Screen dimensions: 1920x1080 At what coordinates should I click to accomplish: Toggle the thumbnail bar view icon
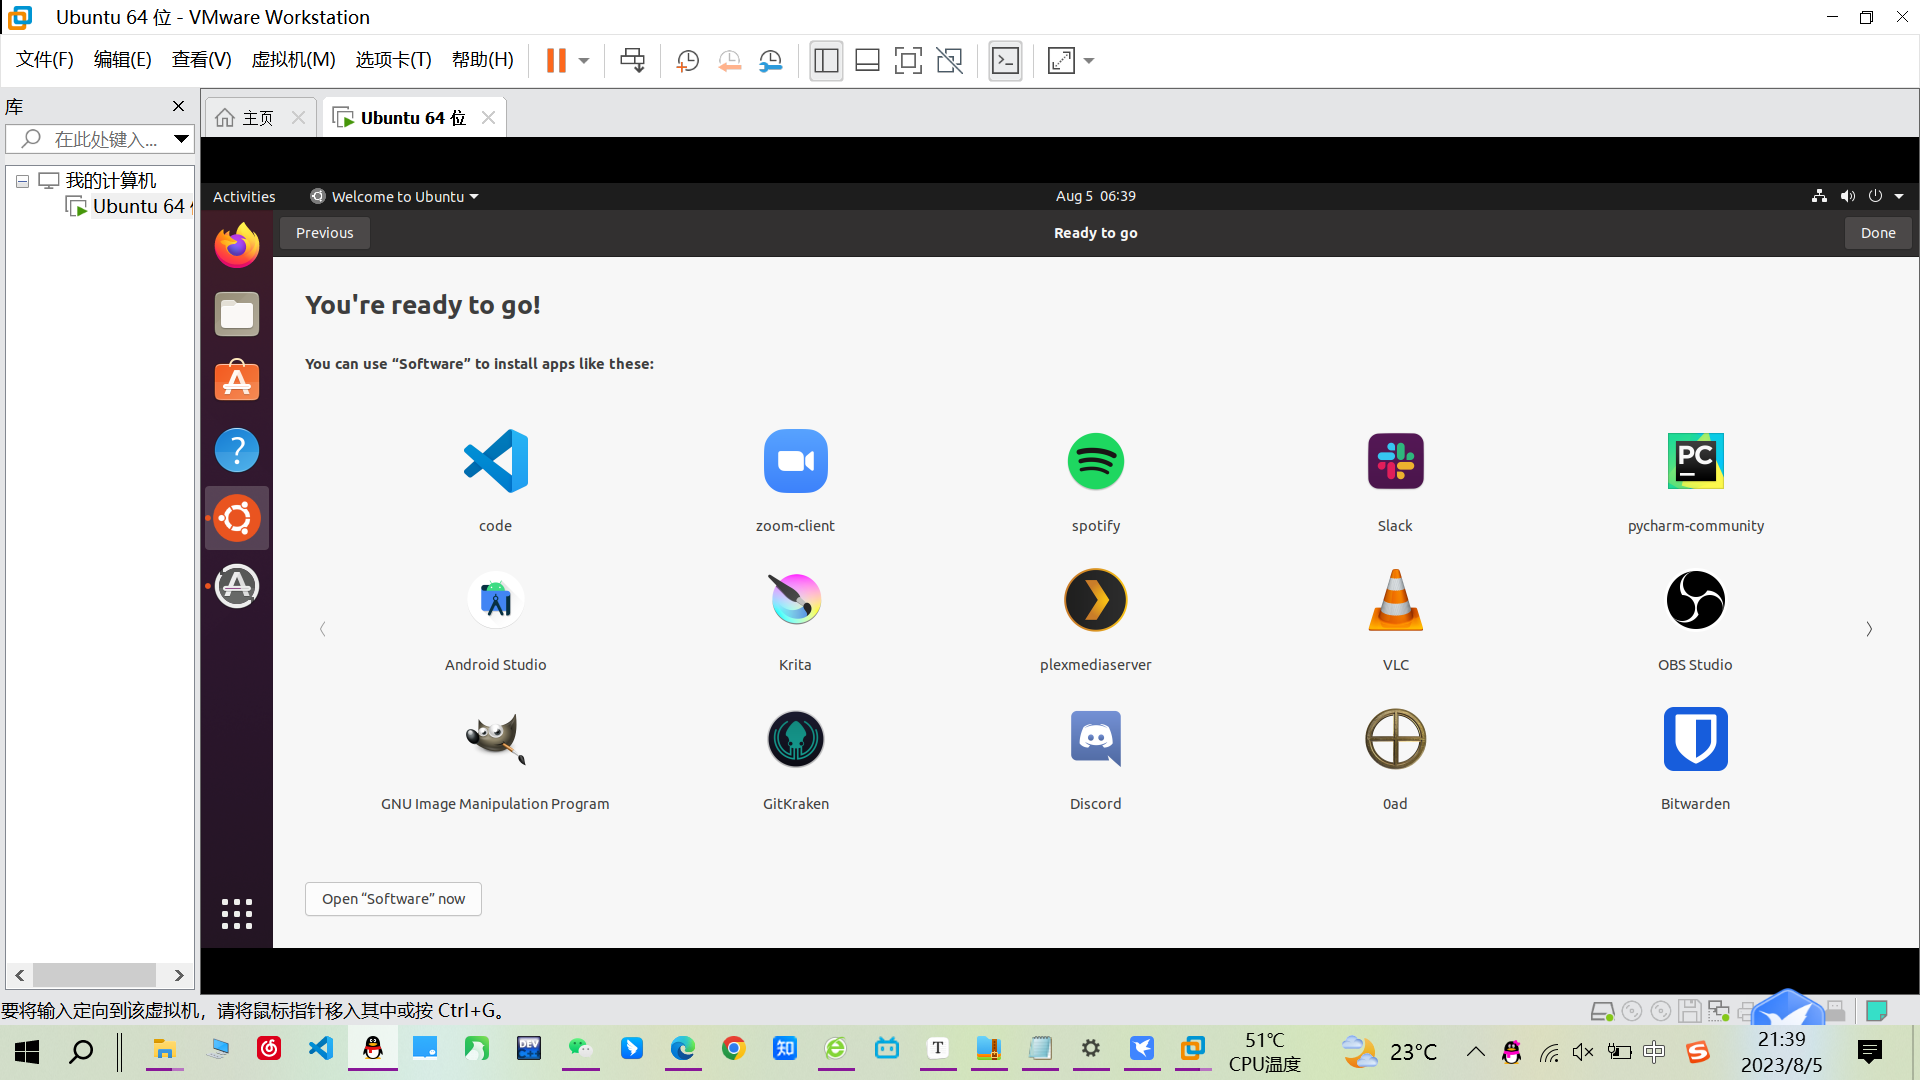pyautogui.click(x=867, y=61)
